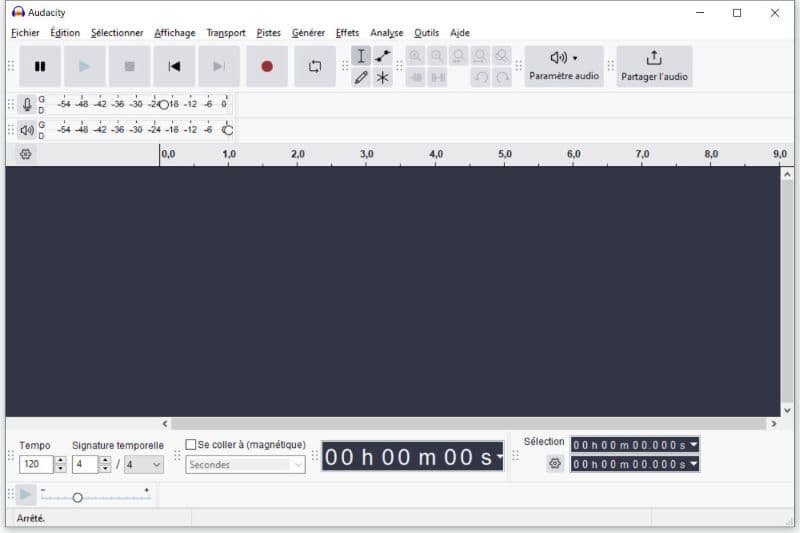Select the Envelope tool
Screen dimensions: 800x533
tap(383, 56)
